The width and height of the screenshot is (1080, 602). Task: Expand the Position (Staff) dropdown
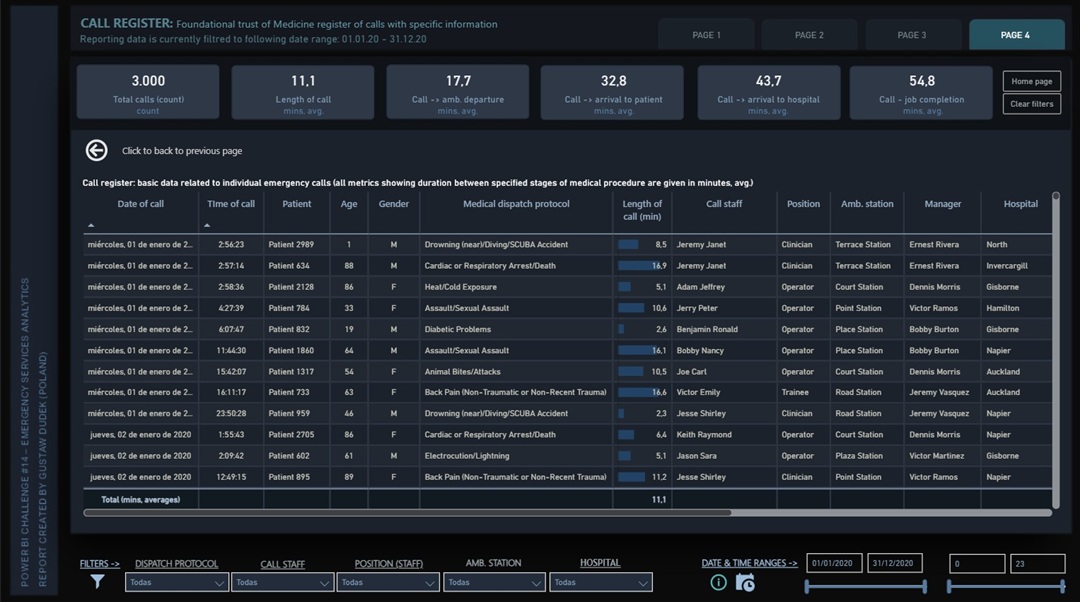388,582
